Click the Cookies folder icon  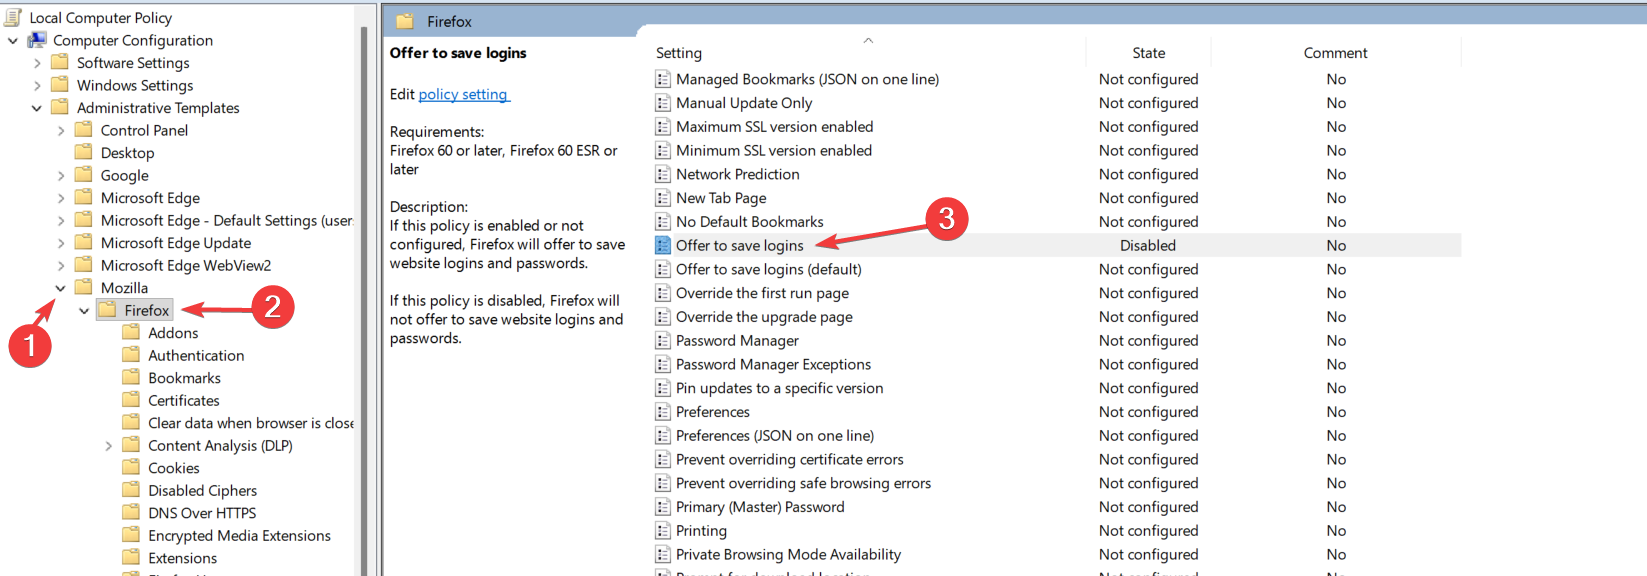pos(131,467)
